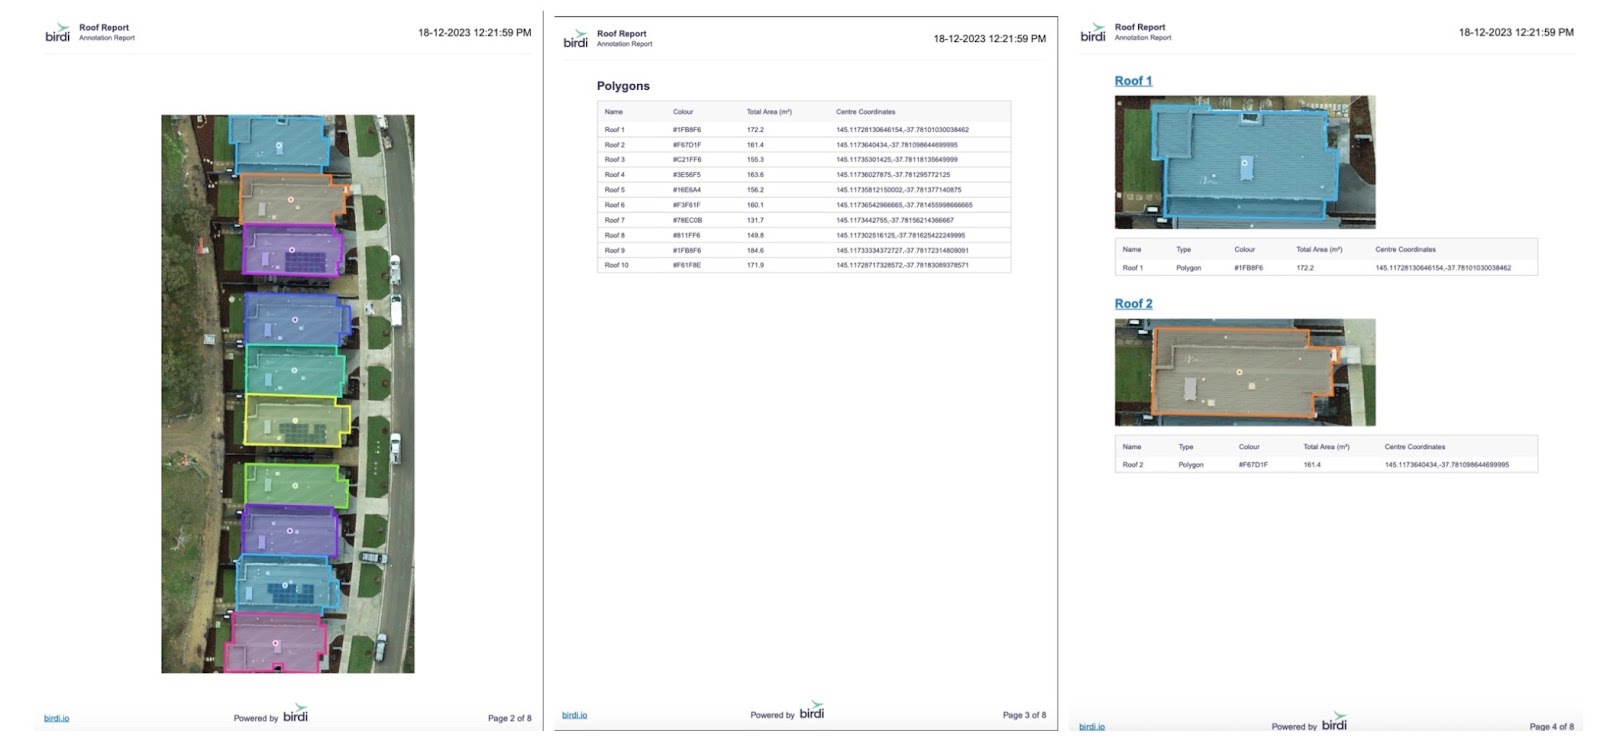Click the Colour column header in Polygons table

coord(683,112)
